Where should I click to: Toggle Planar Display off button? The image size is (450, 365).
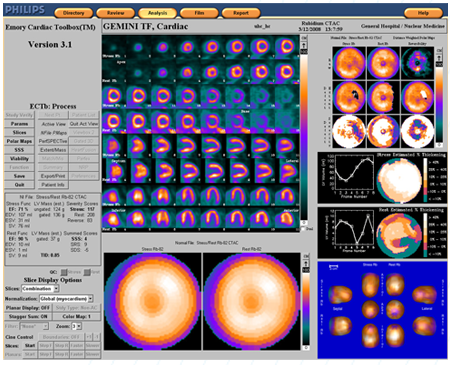click(x=28, y=308)
